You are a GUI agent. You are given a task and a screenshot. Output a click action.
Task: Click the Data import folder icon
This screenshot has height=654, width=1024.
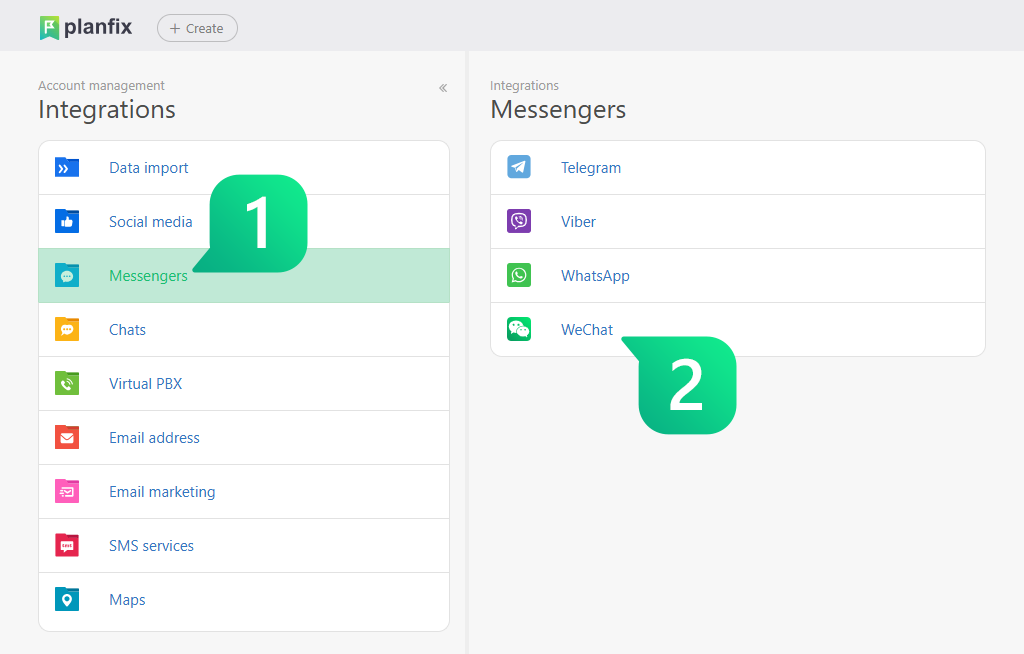(67, 168)
